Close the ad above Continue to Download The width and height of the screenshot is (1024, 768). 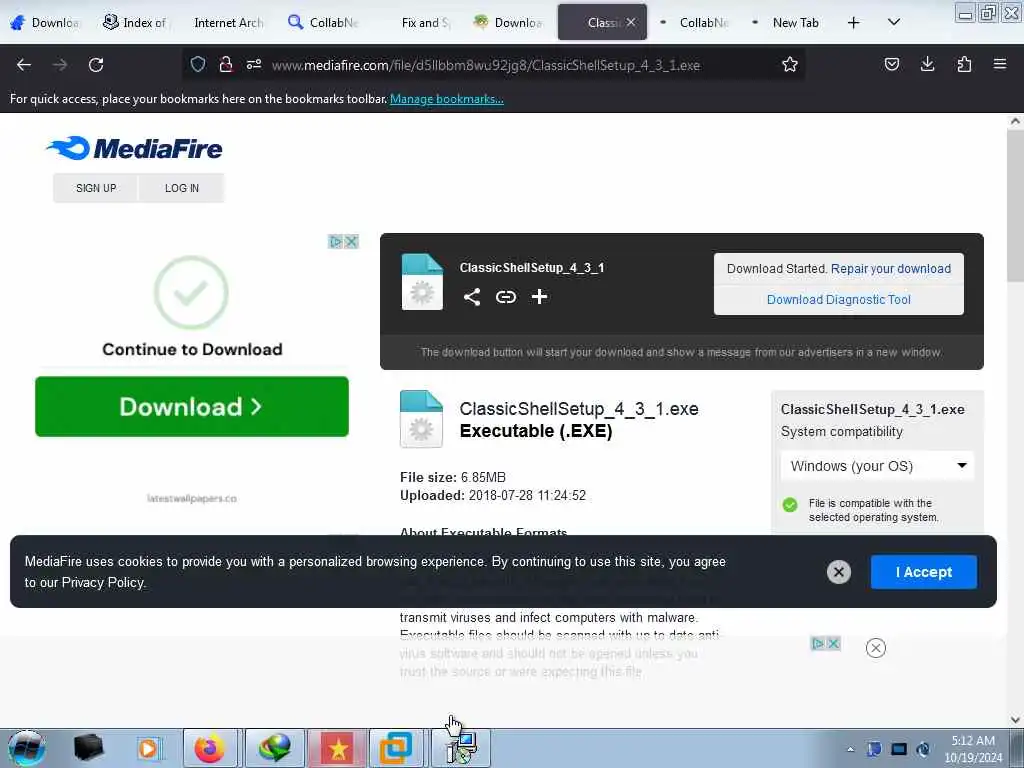(351, 242)
